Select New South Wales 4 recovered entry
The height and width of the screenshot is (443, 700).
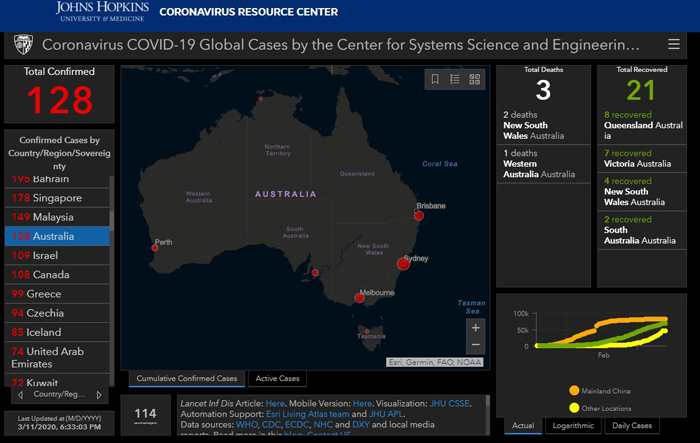pos(642,192)
